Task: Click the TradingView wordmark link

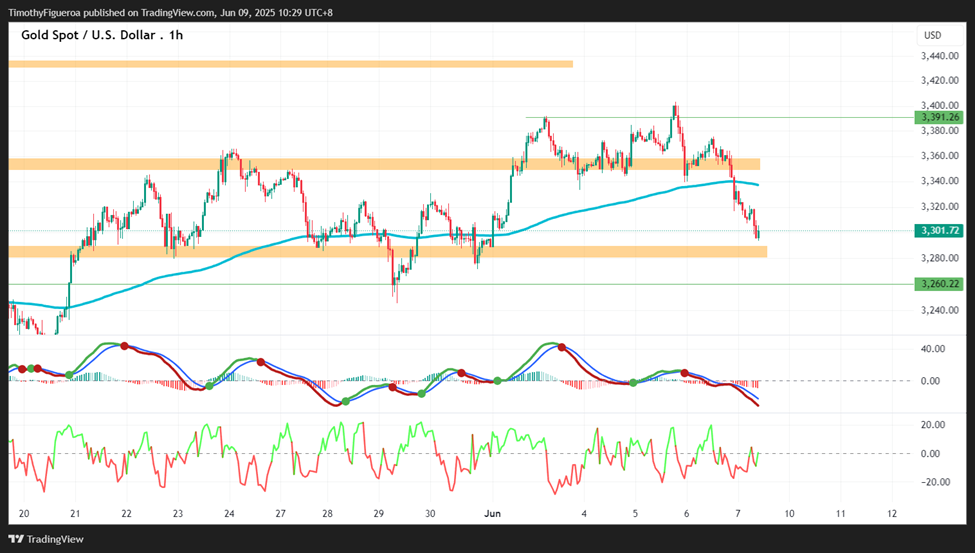Action: [x=55, y=539]
